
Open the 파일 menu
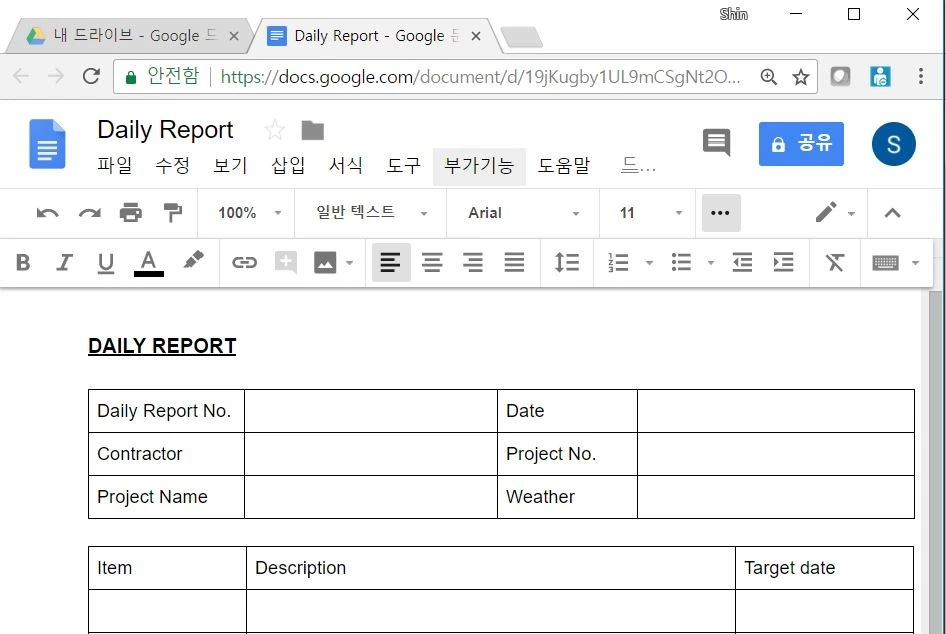115,166
